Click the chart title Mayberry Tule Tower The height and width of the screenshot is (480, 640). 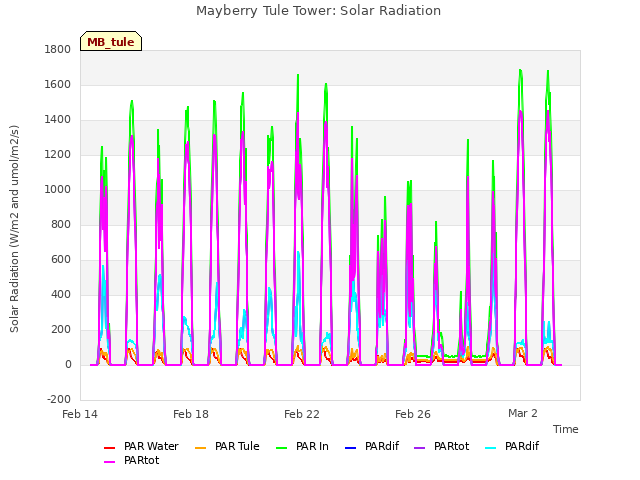pyautogui.click(x=318, y=11)
